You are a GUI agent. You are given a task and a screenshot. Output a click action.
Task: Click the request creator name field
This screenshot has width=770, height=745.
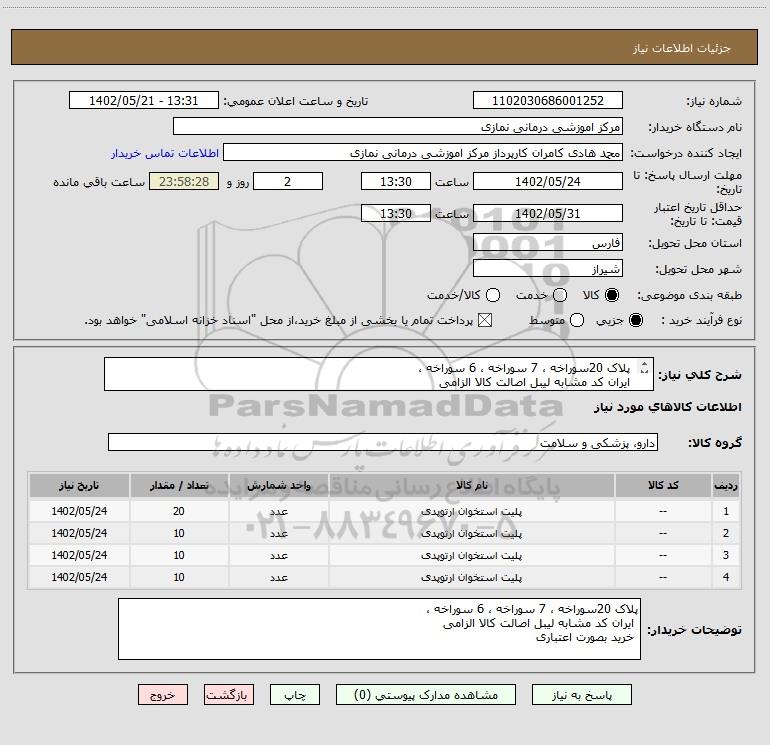click(x=423, y=152)
